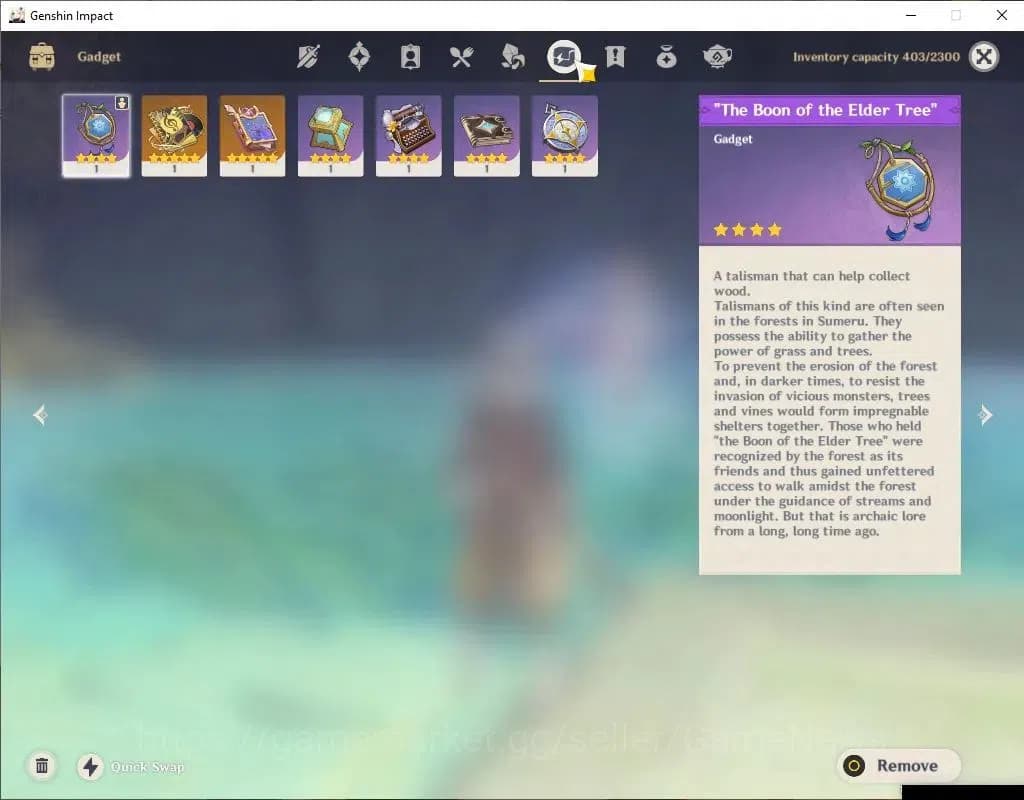Close the inventory with the X button
The height and width of the screenshot is (800, 1024).
point(984,57)
